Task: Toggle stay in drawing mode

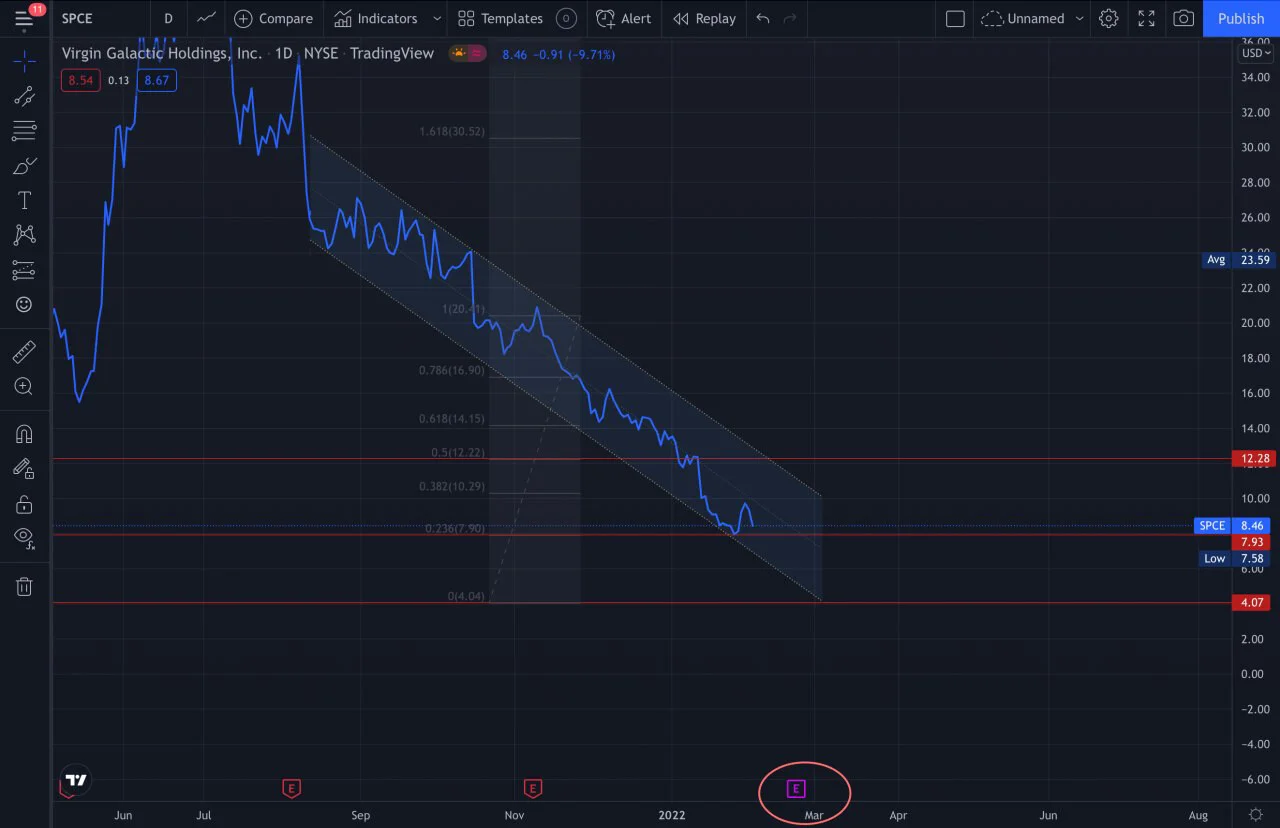Action: point(24,468)
